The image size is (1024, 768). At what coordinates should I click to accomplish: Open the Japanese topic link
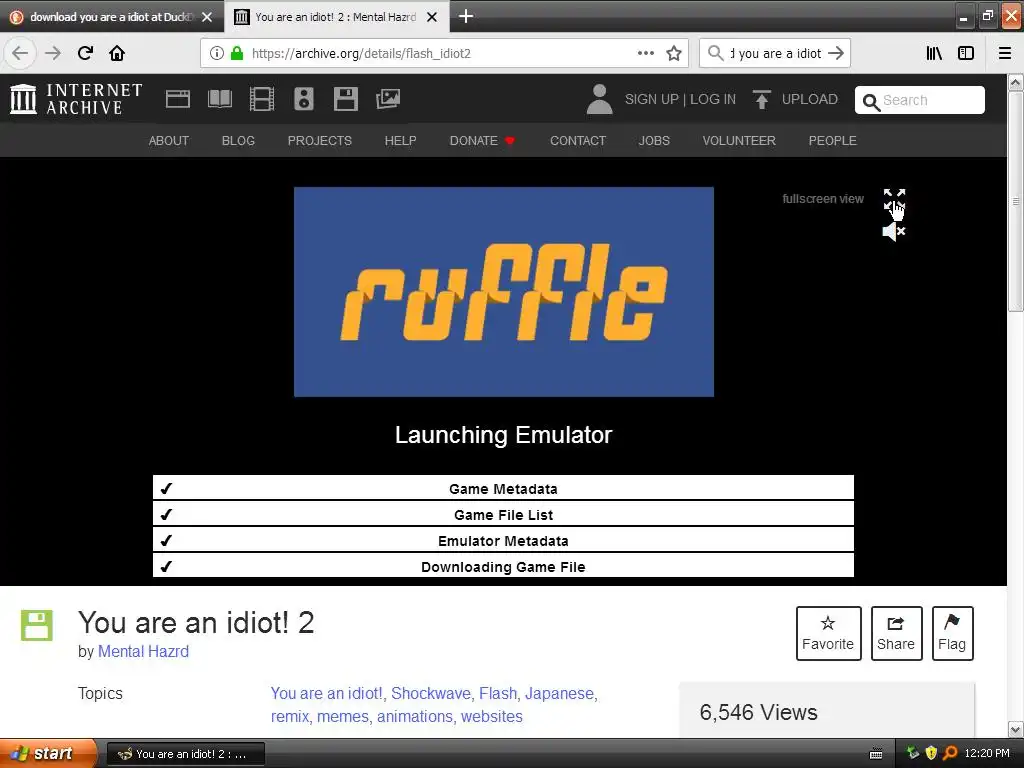[x=560, y=693]
